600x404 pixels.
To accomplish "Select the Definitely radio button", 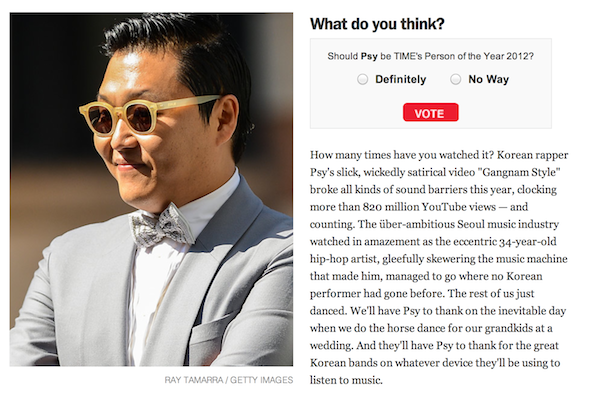I will (362, 79).
